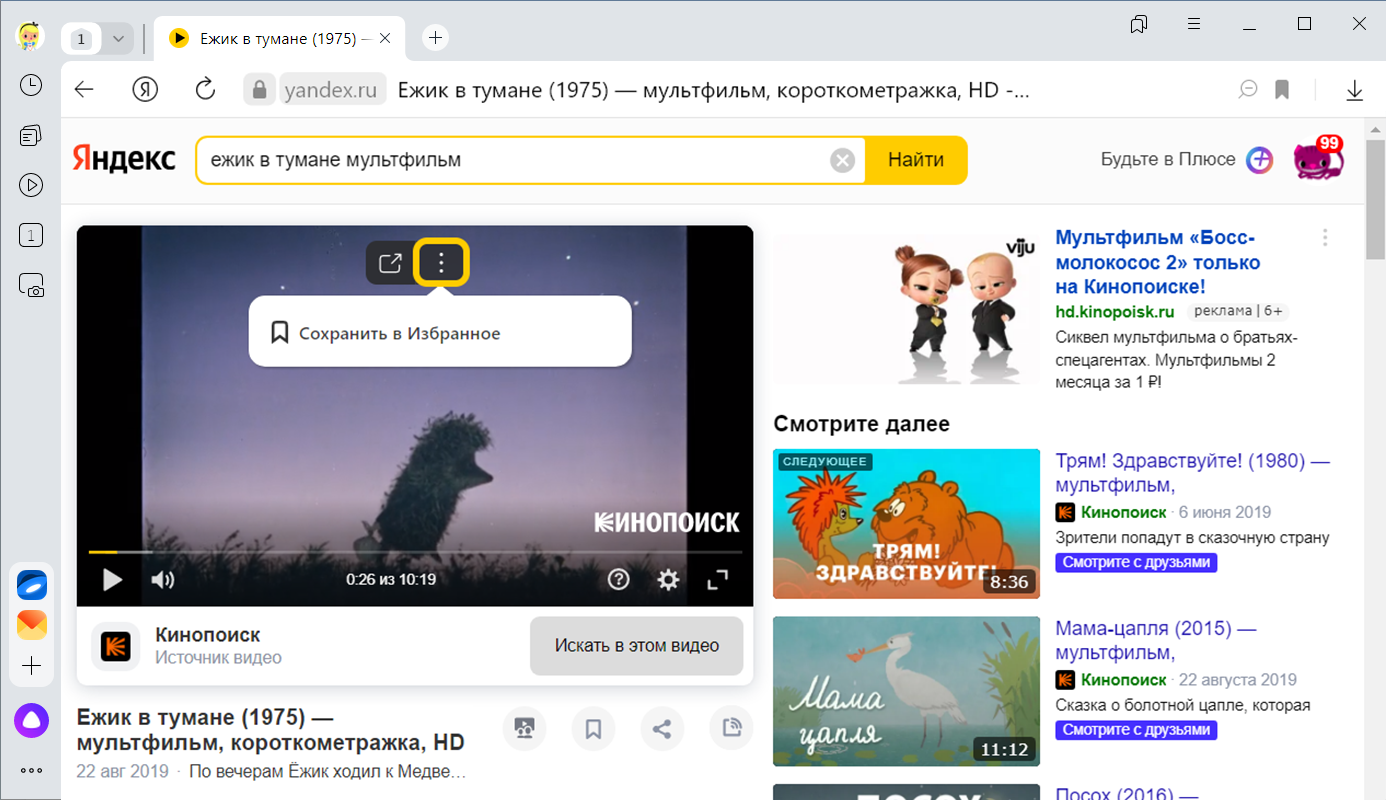Open the downloads panel

(1355, 90)
